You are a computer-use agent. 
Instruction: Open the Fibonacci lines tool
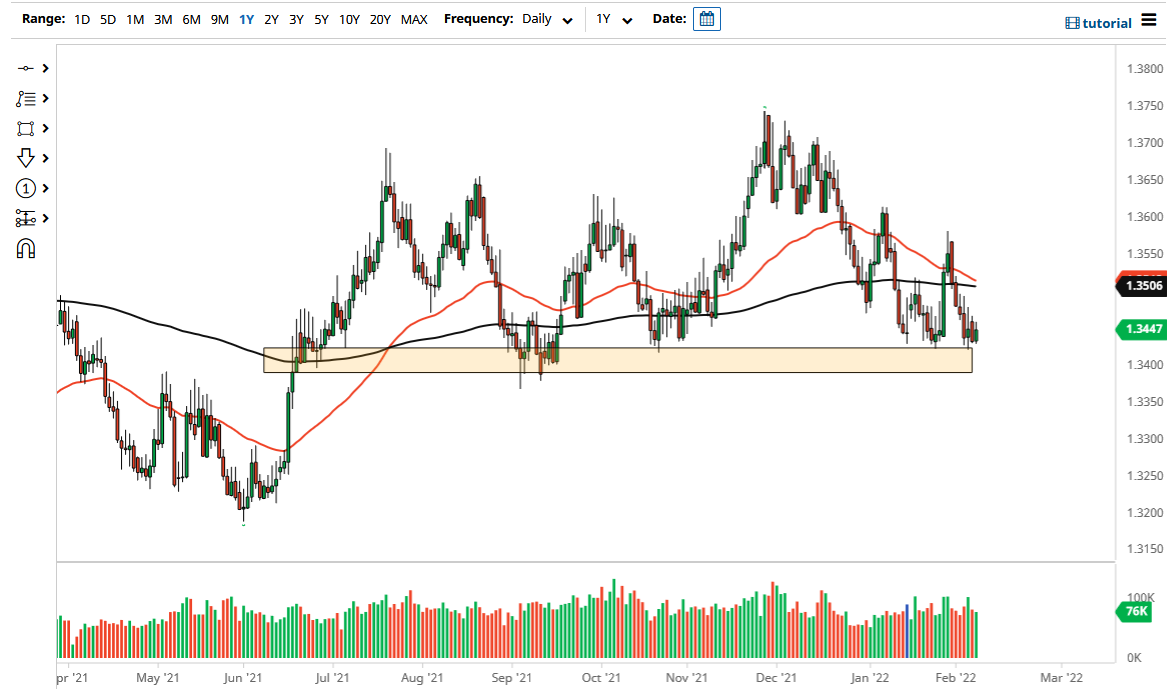pyautogui.click(x=28, y=98)
